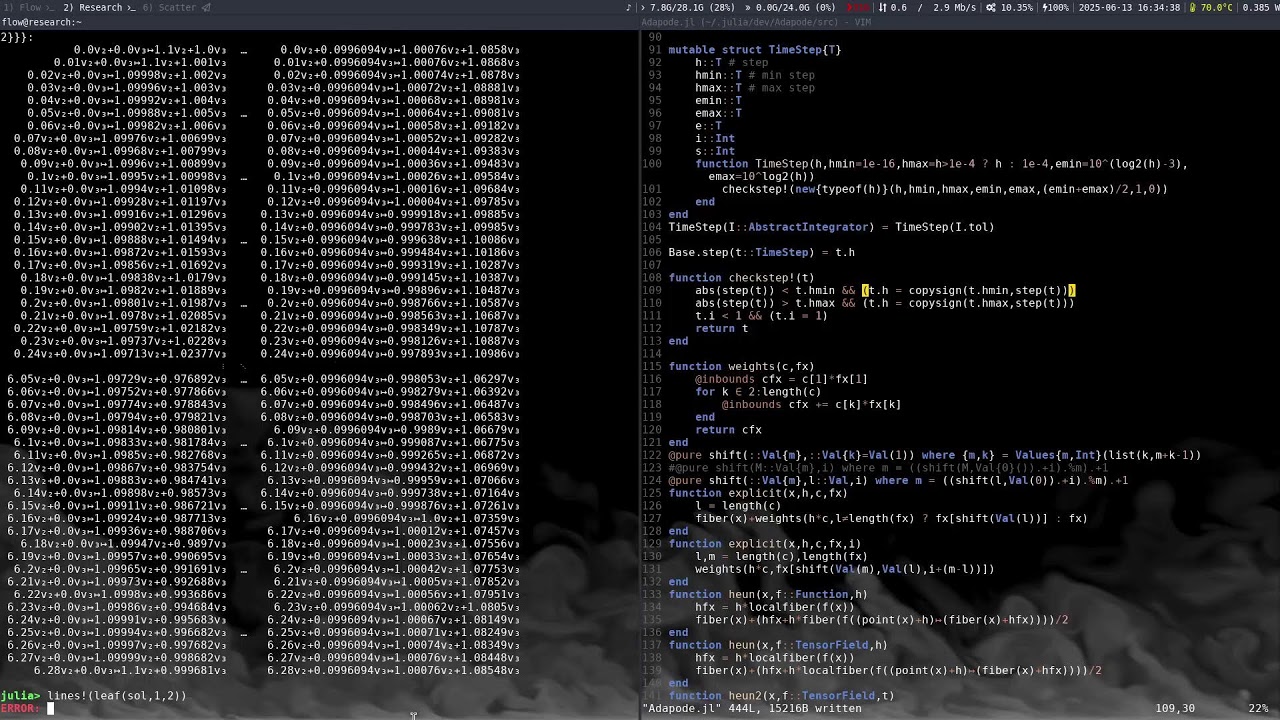Click 'function explicit(x,h,c,fx,i)' on line 129
Viewport: 1280px width, 720px height.
point(765,544)
